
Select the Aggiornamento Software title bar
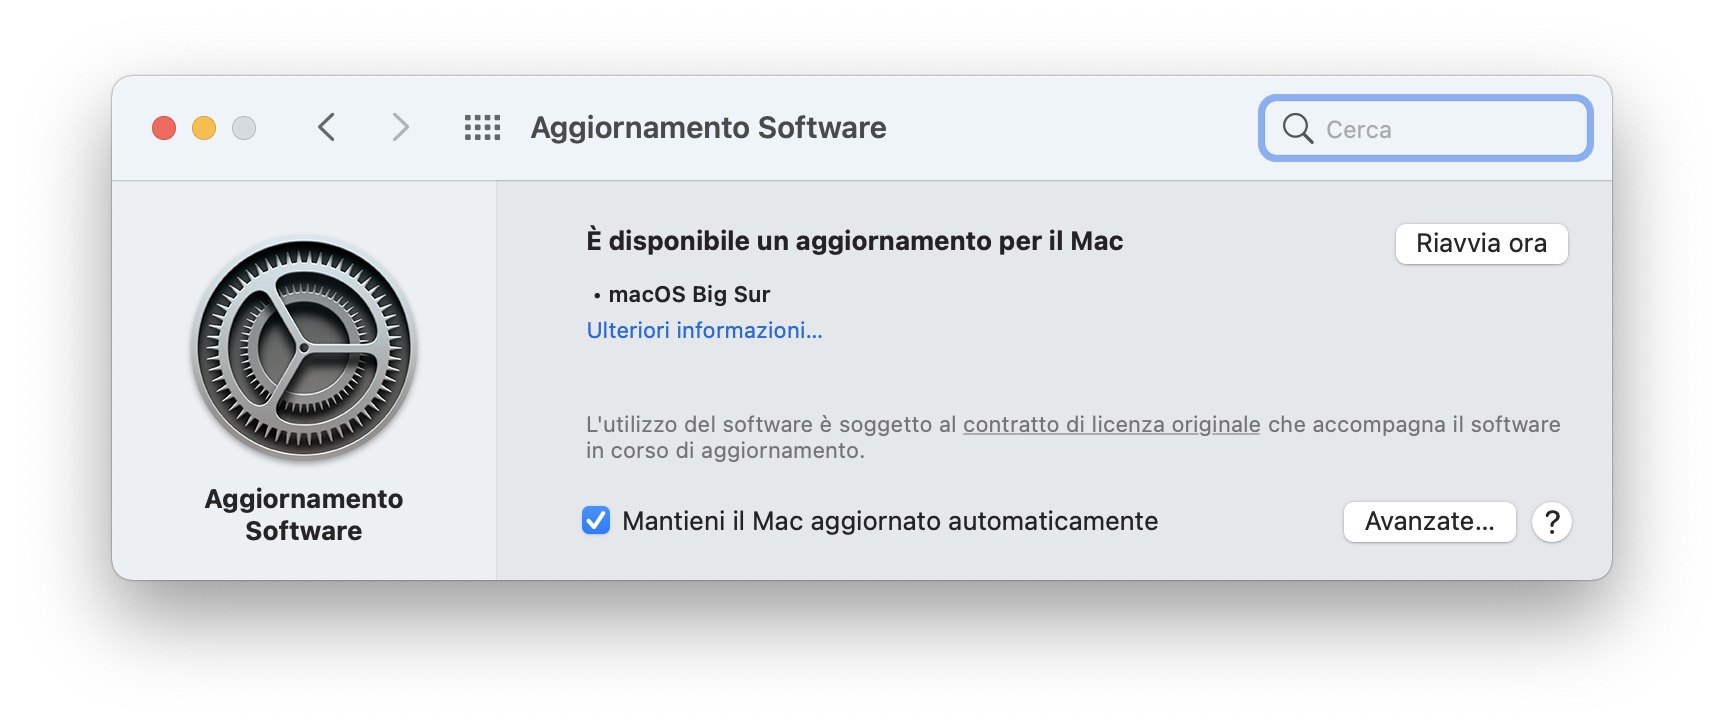tap(707, 128)
